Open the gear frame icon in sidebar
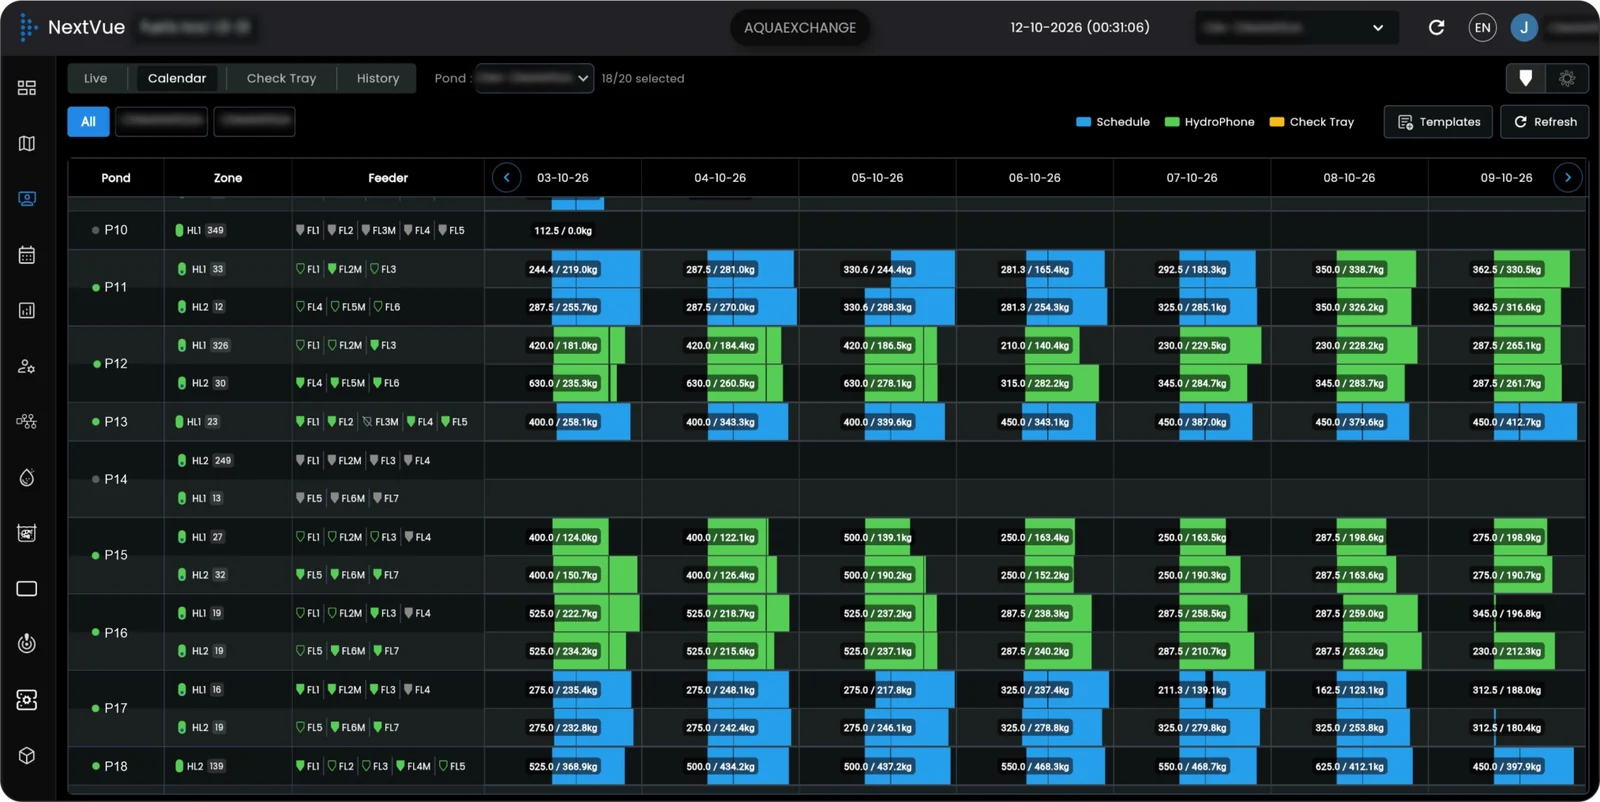 [x=27, y=700]
